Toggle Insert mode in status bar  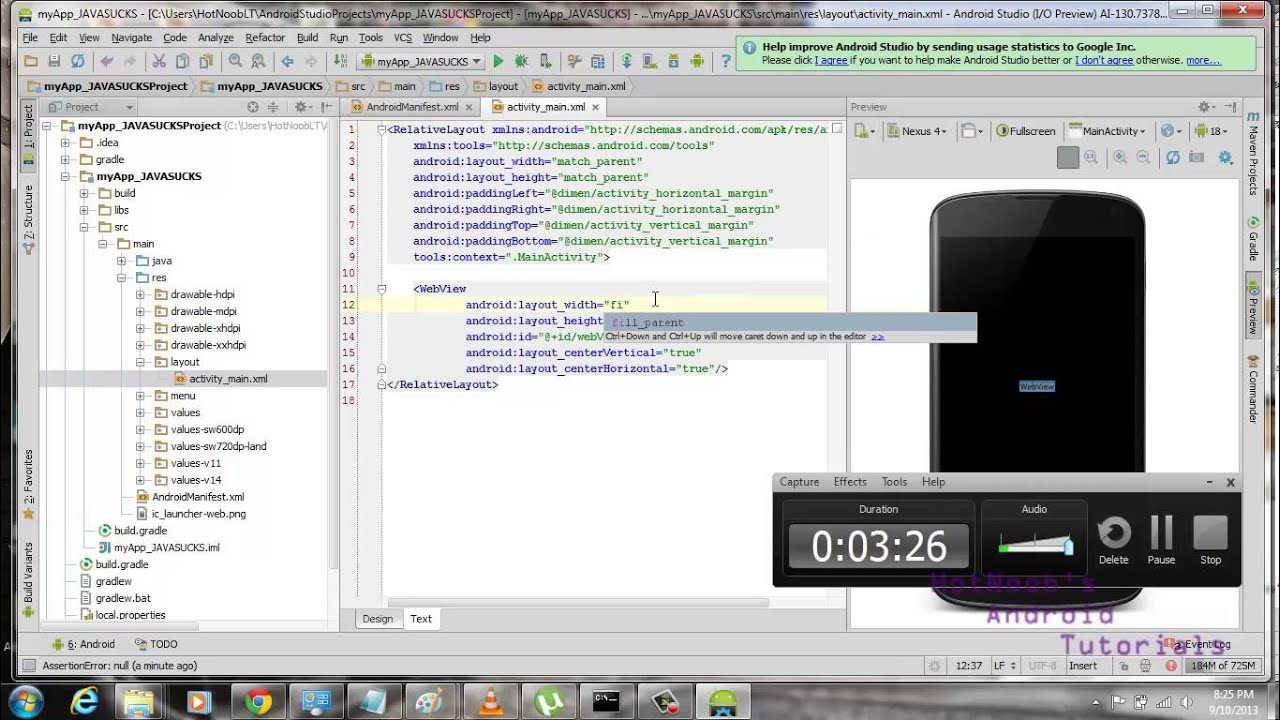tap(1082, 665)
